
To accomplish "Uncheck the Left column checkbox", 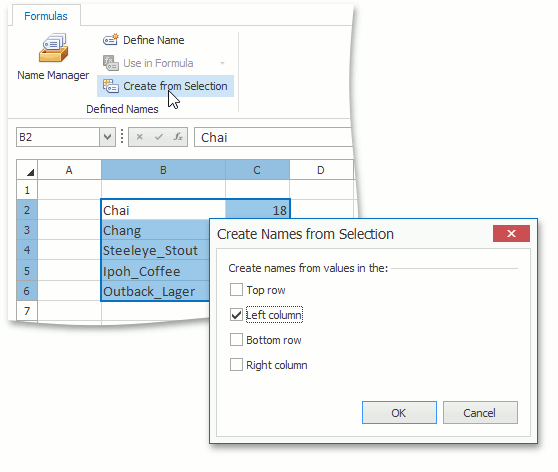I will (x=236, y=315).
